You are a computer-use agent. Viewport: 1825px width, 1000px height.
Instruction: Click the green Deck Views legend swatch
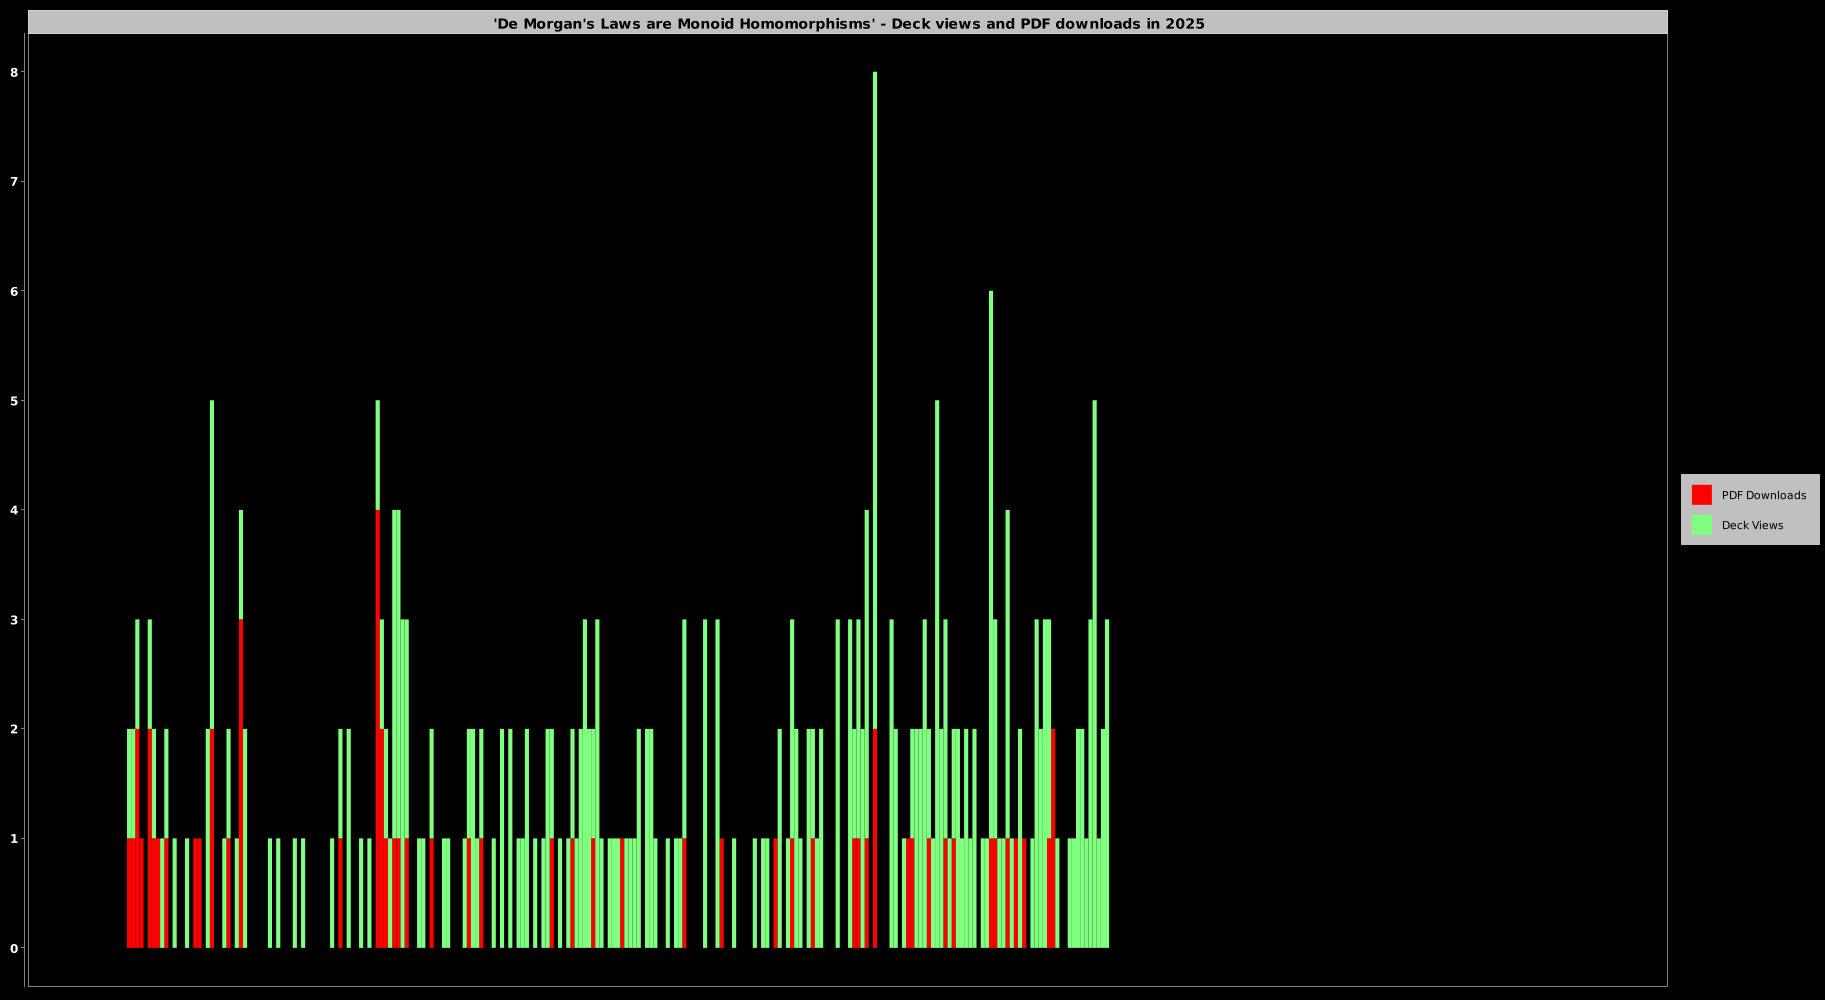pos(1701,525)
